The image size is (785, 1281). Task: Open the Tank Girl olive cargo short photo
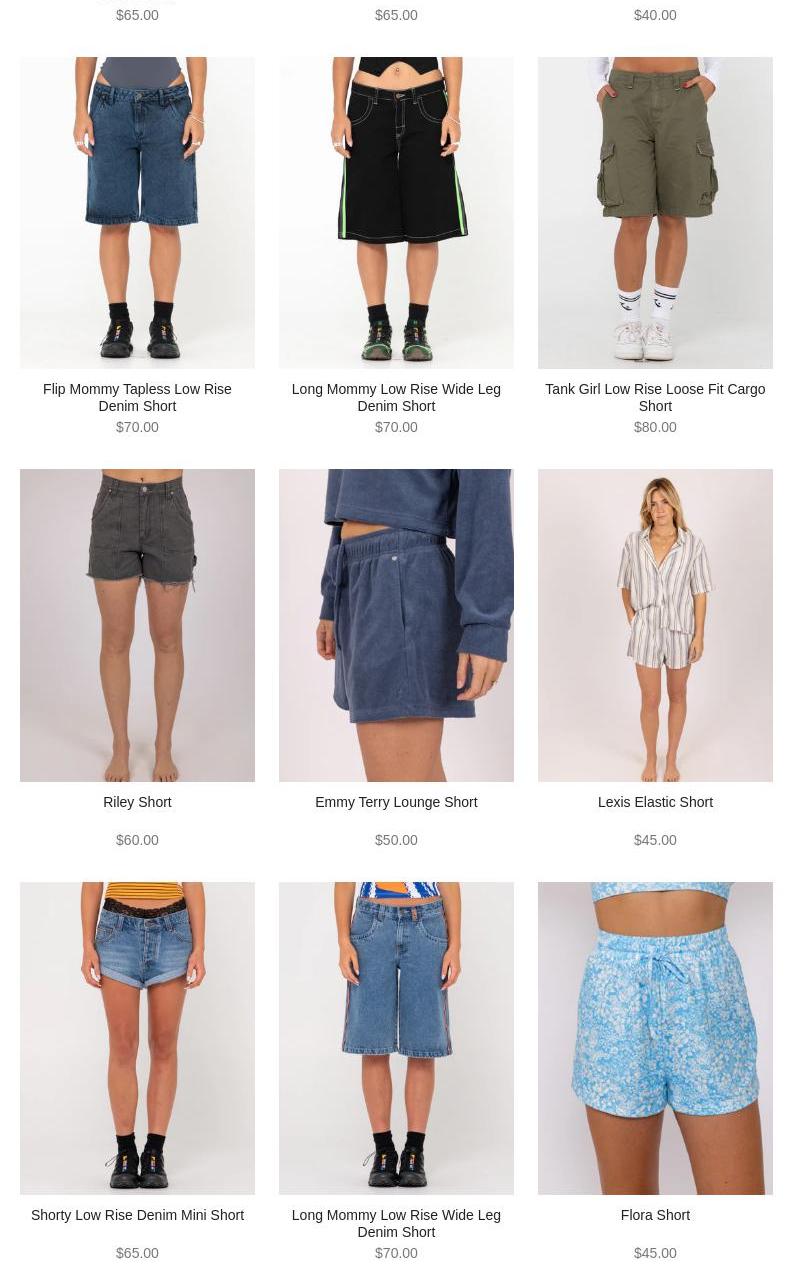(x=655, y=213)
